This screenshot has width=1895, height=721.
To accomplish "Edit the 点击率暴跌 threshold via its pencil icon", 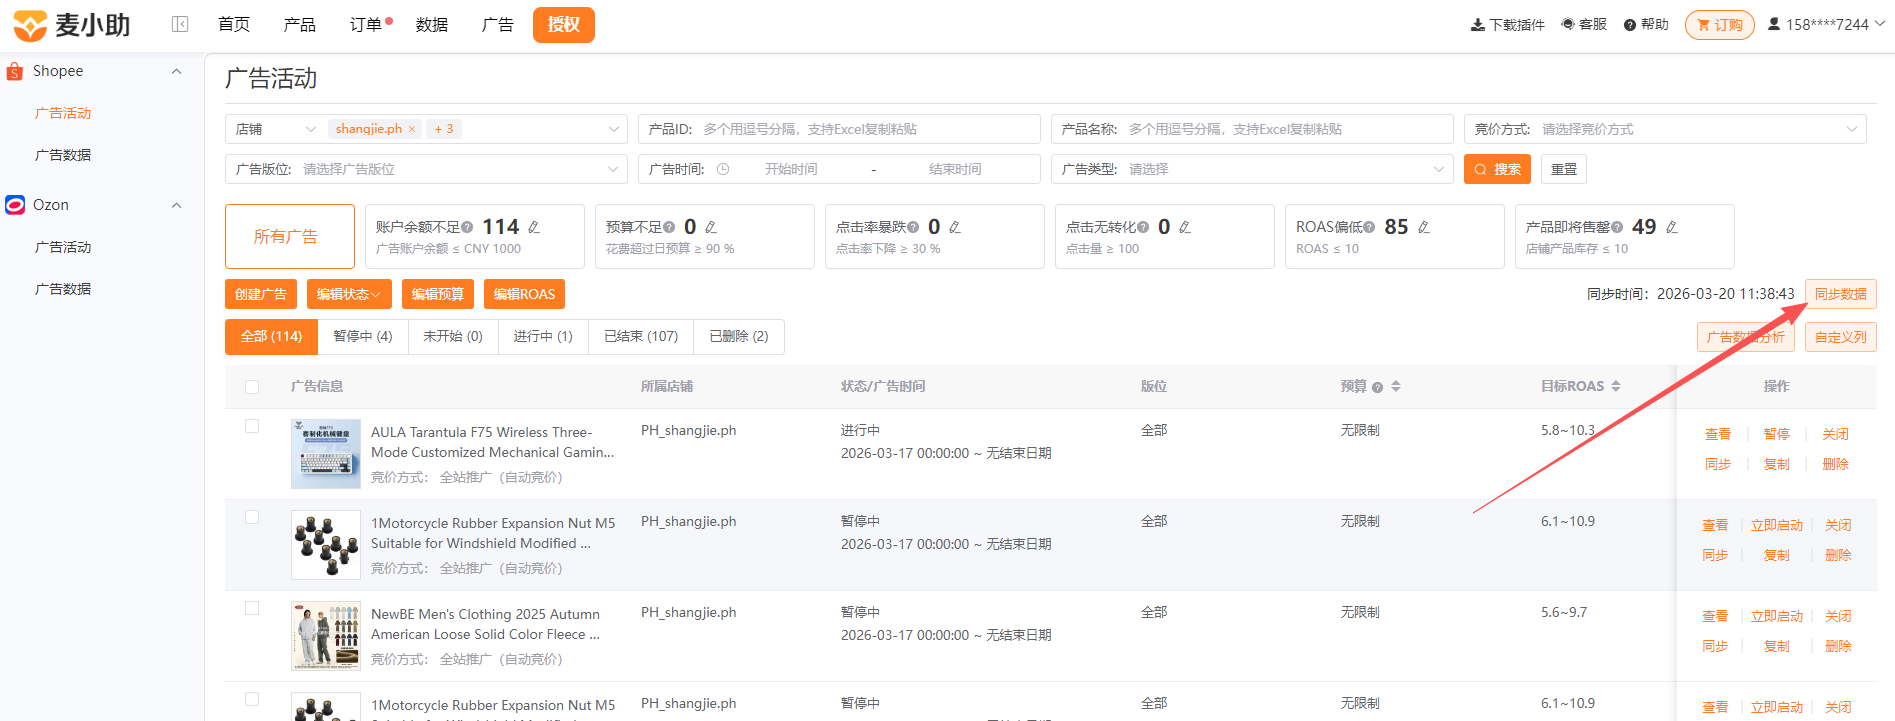I will [955, 228].
